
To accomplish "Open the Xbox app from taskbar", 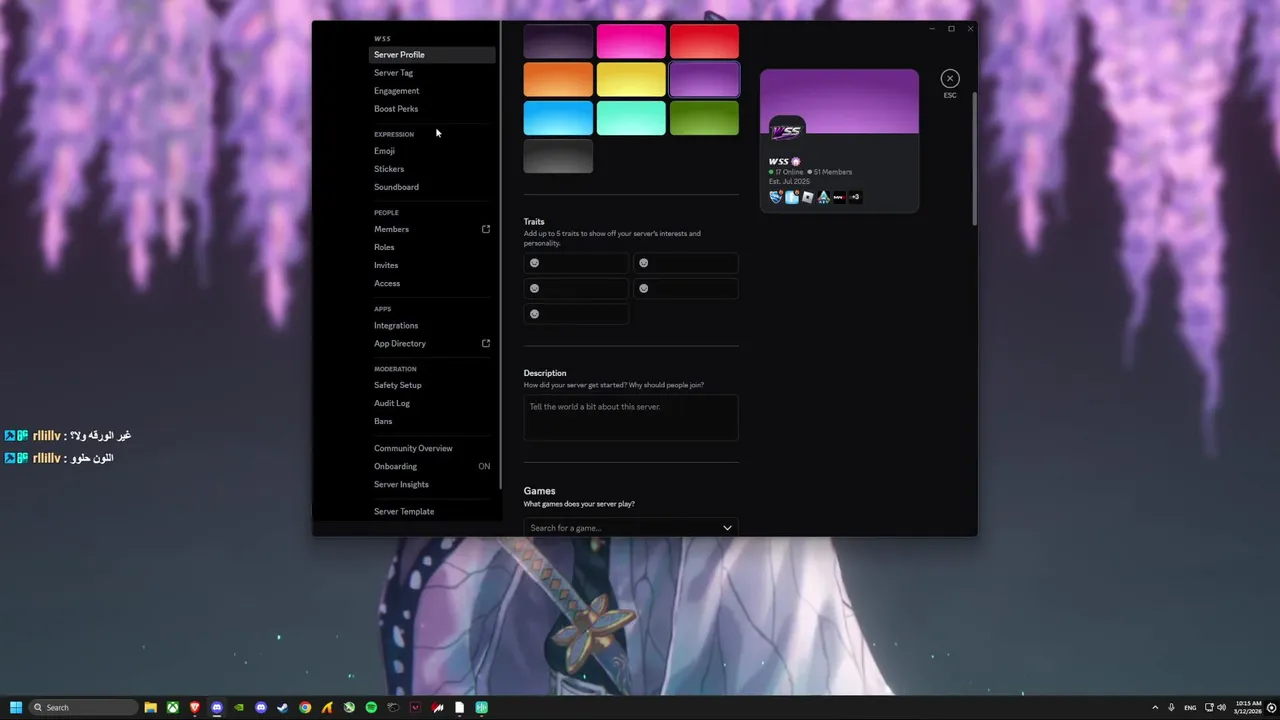I will pyautogui.click(x=172, y=707).
